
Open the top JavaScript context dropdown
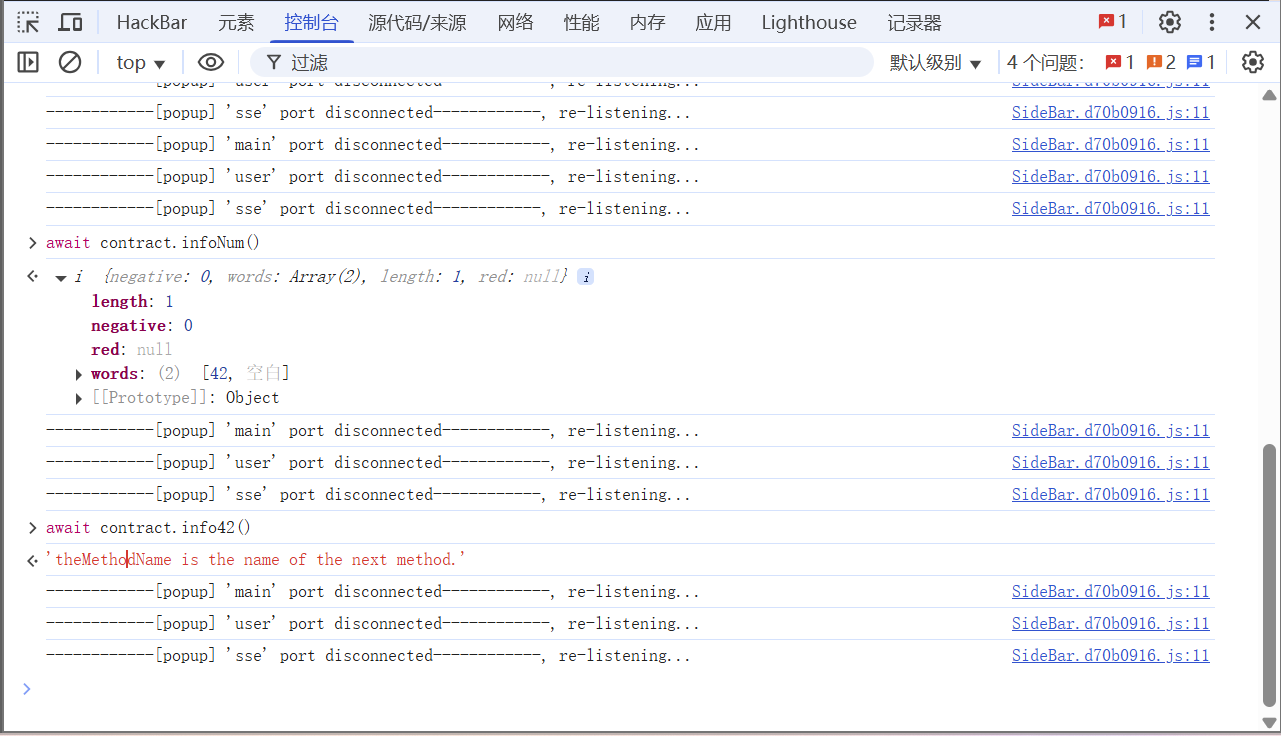tap(140, 62)
